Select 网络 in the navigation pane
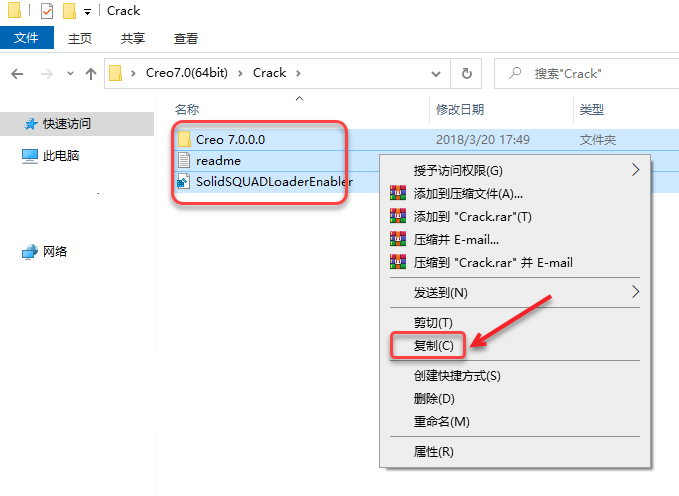The height and width of the screenshot is (496, 679). 55,251
